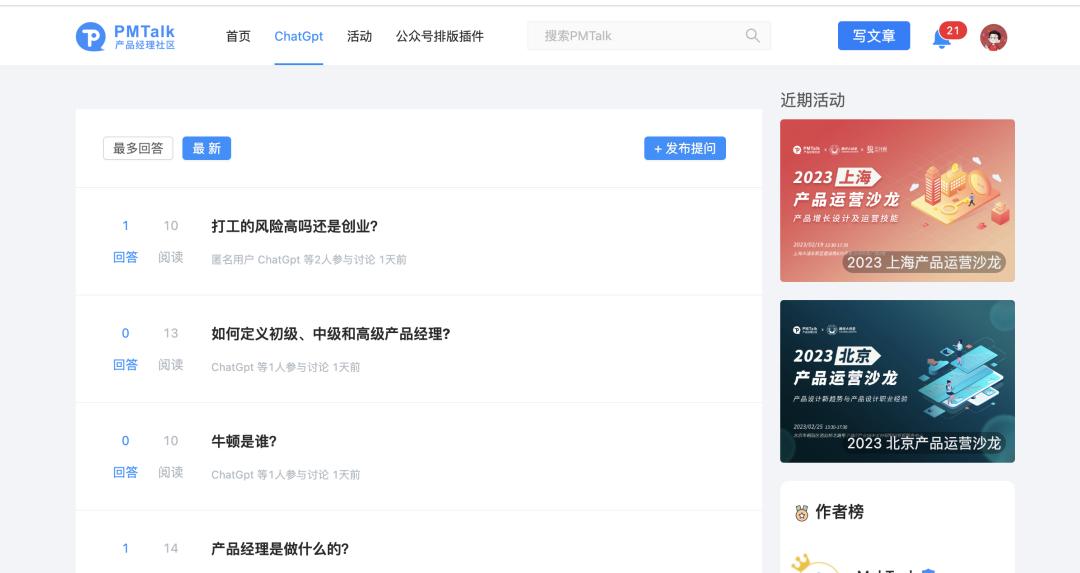1080x573 pixels.
Task: Open question 牛顿是谁?
Action: [244, 441]
